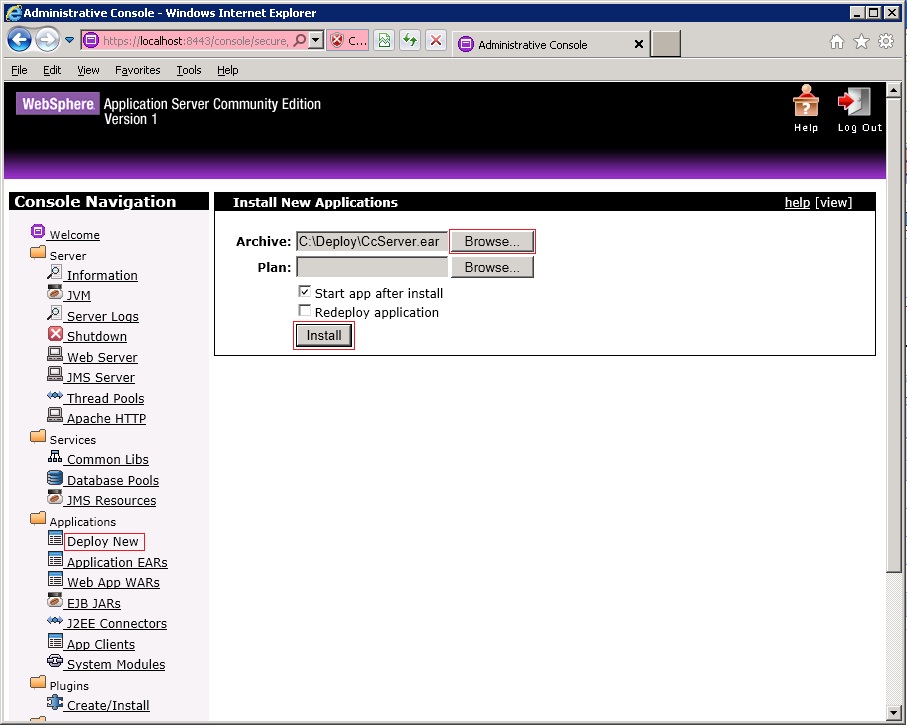The height and width of the screenshot is (725, 907).
Task: Click the Plan file input field
Action: point(372,267)
